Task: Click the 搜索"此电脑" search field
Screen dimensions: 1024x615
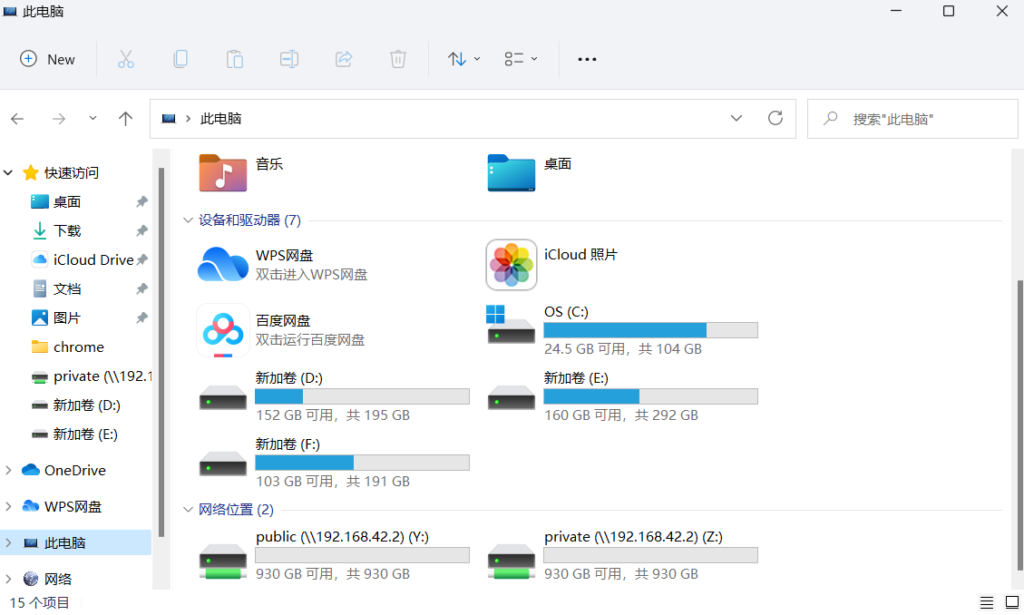Action: [x=910, y=118]
